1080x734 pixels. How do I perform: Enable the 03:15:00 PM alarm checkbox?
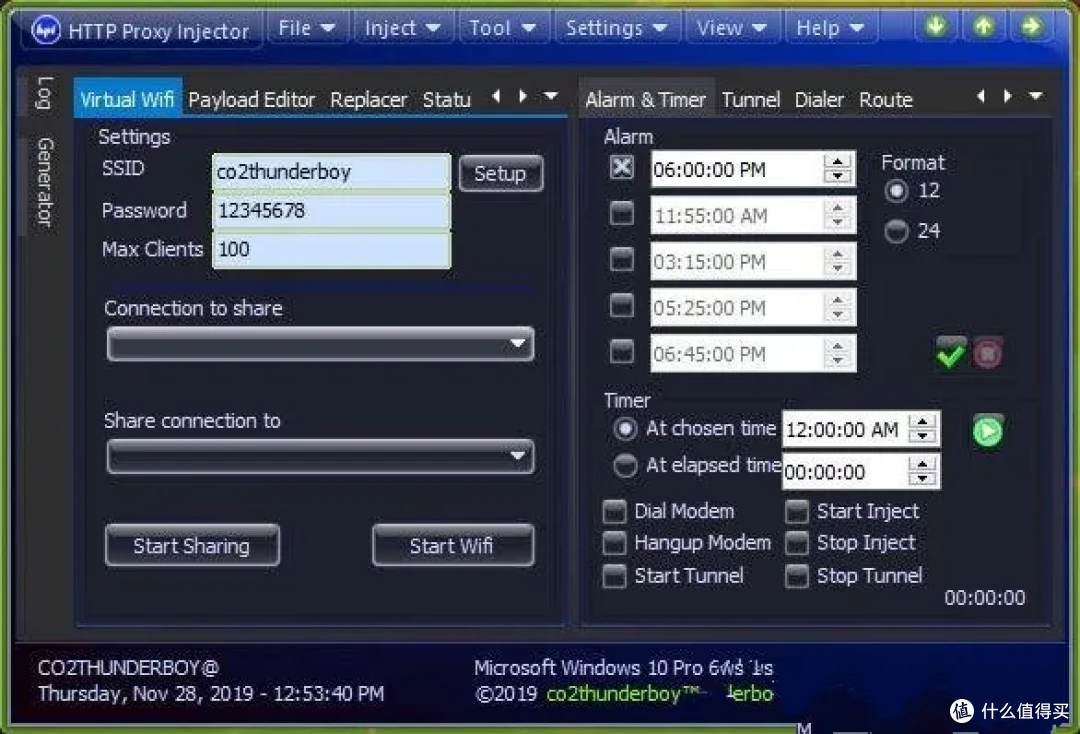pyautogui.click(x=622, y=259)
